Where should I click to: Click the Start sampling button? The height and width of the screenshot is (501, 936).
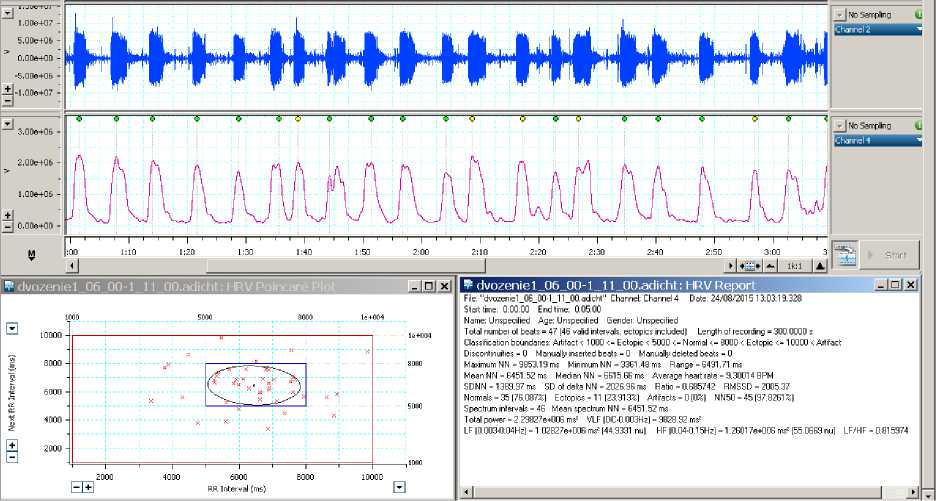click(x=886, y=255)
